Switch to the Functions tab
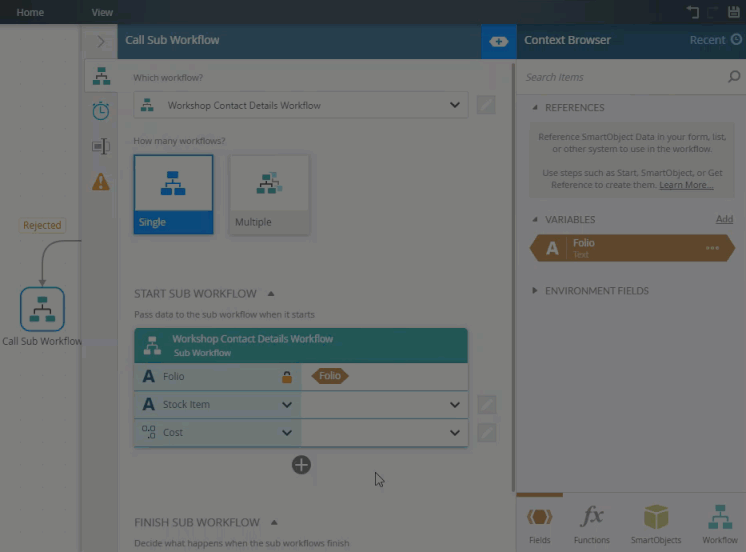This screenshot has height=552, width=746. point(591,524)
